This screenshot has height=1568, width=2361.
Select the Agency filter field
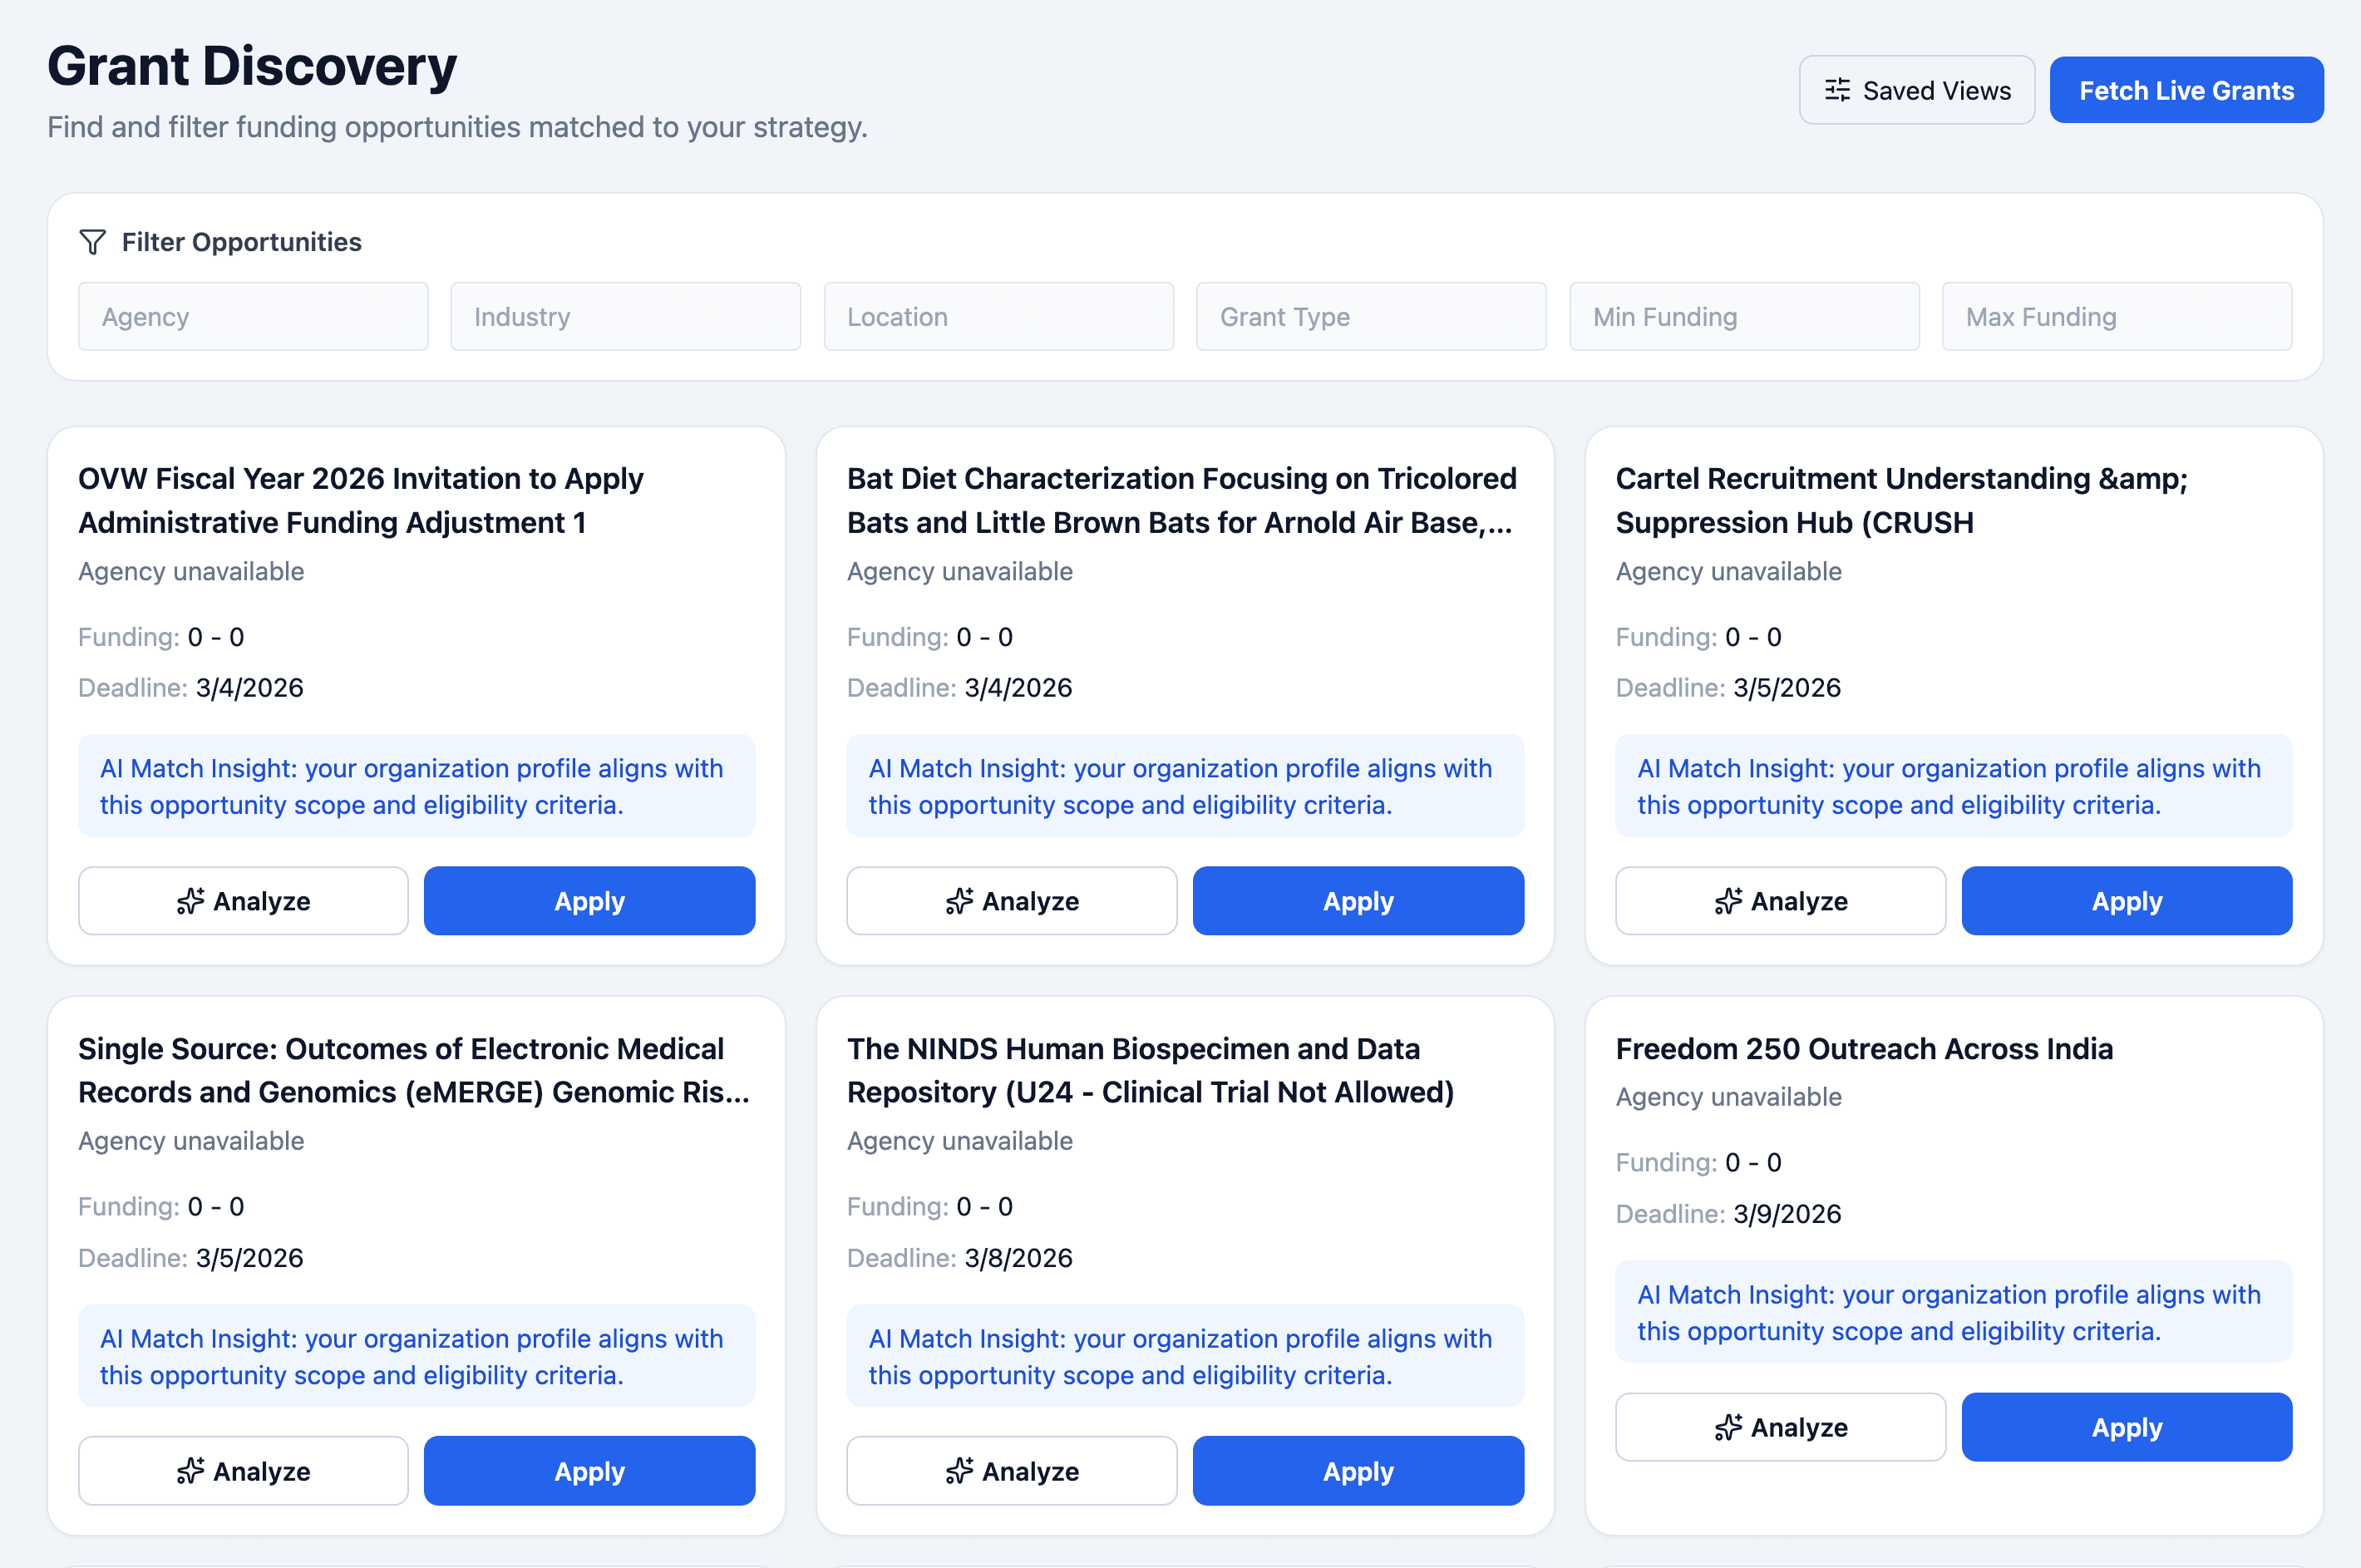point(253,316)
